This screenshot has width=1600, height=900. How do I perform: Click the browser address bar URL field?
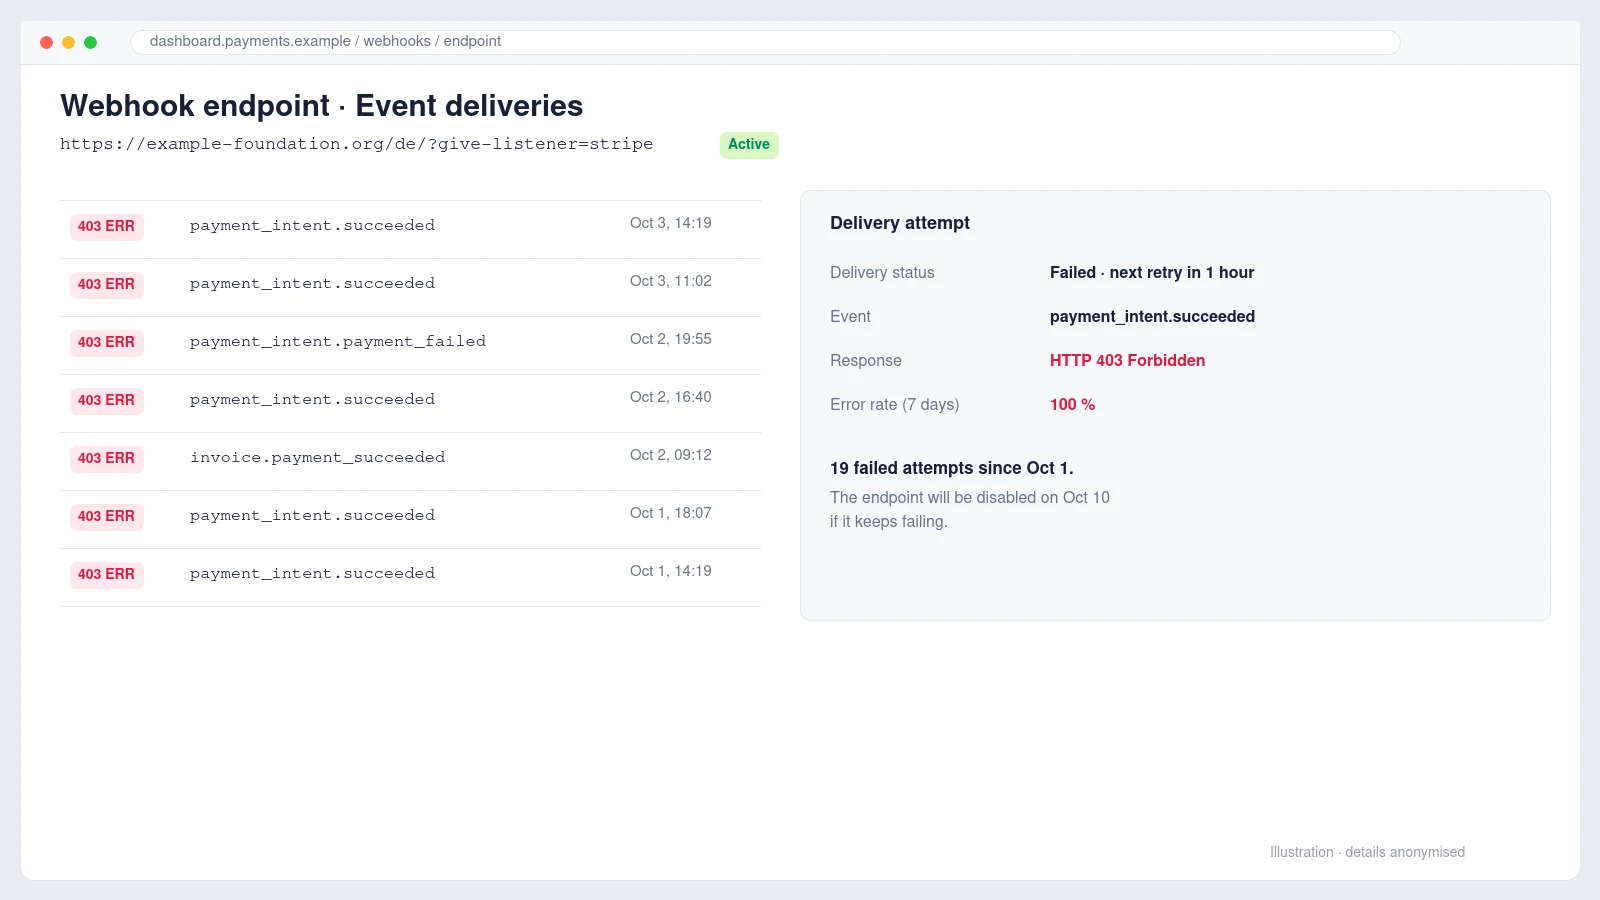click(765, 42)
